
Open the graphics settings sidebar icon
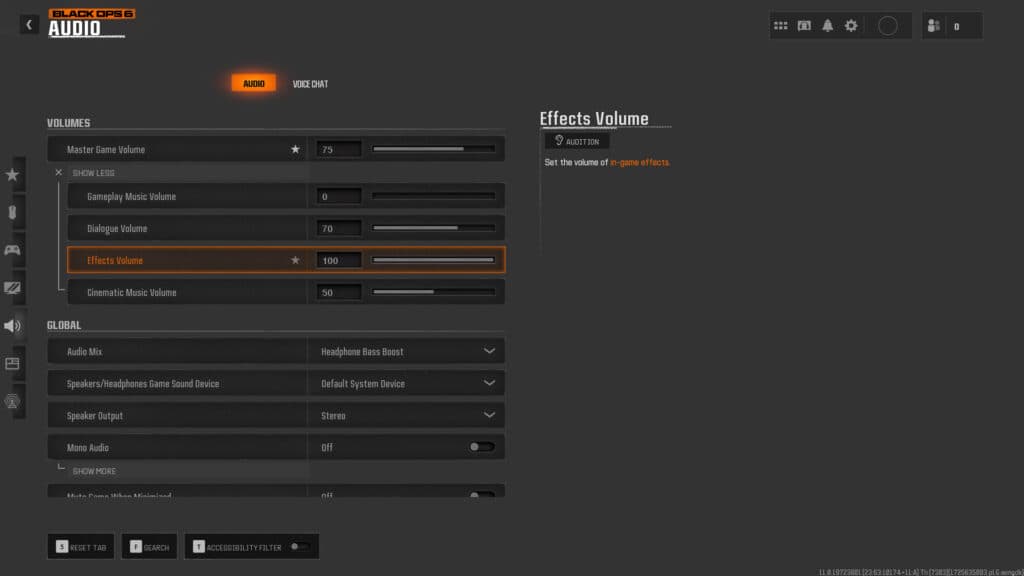point(14,287)
